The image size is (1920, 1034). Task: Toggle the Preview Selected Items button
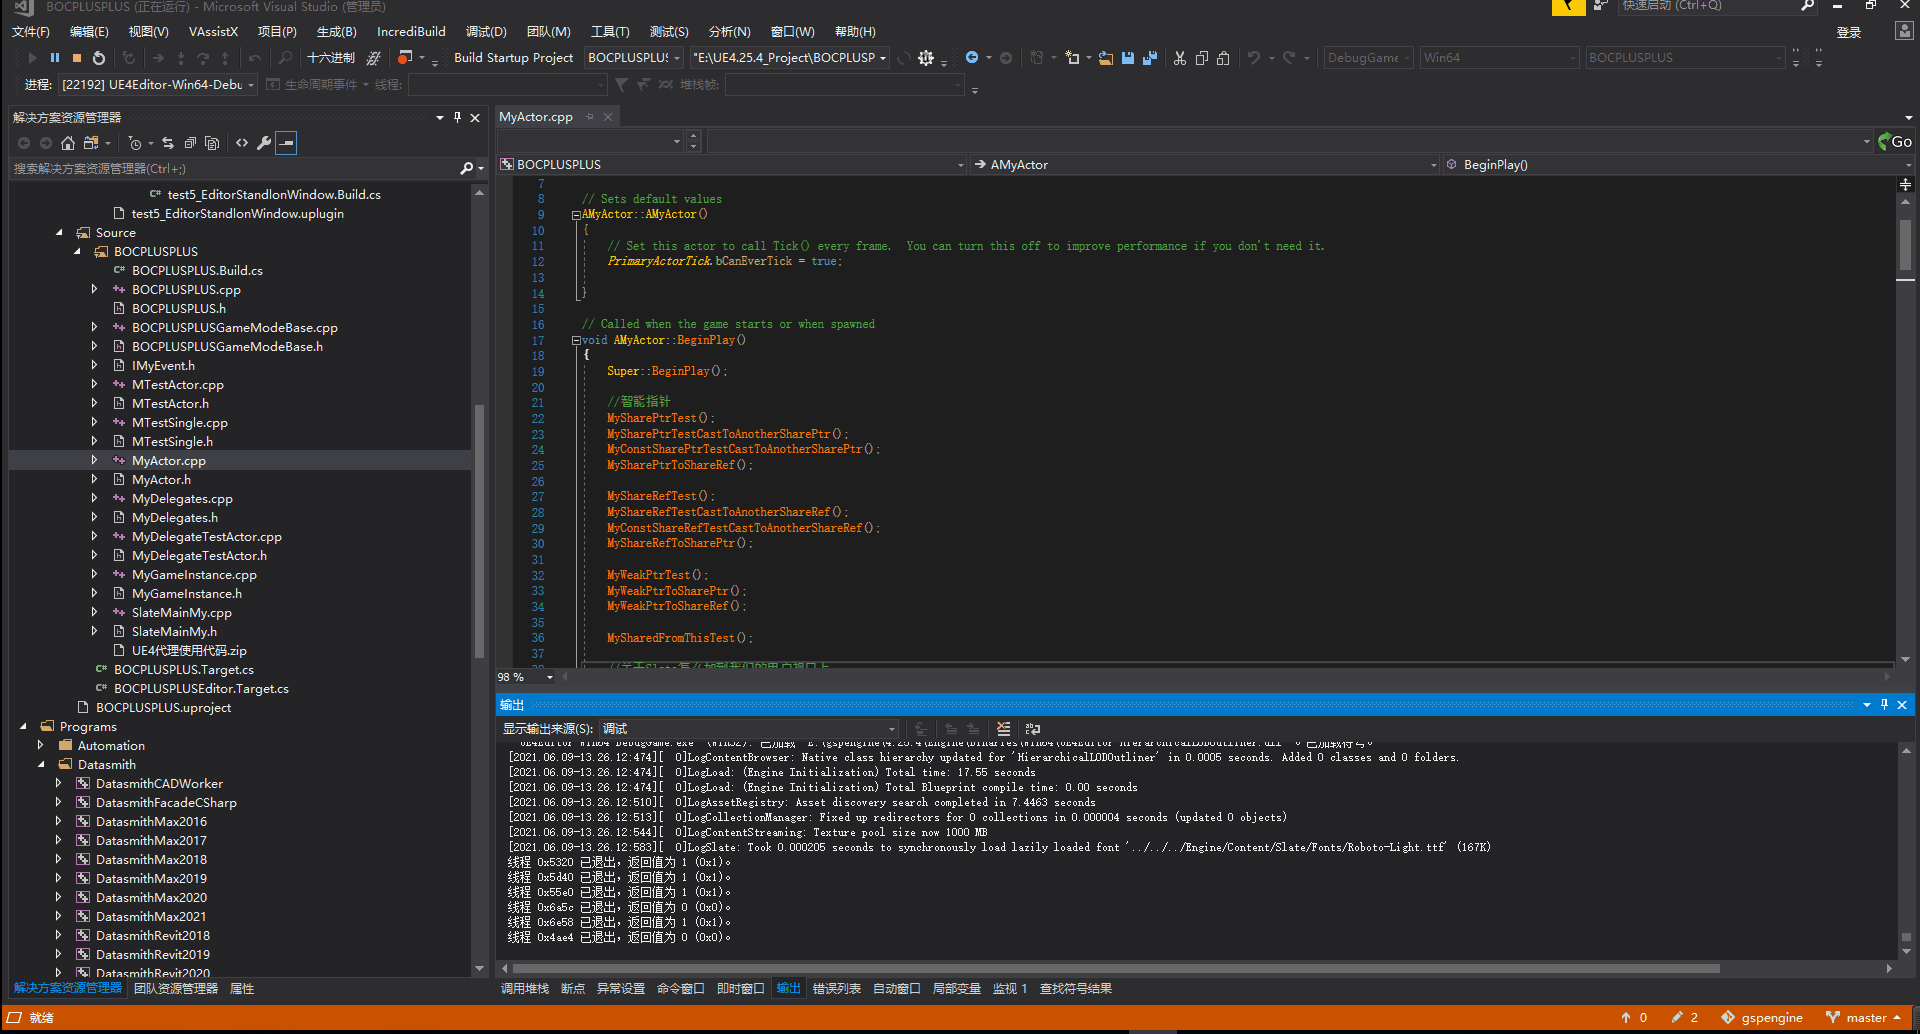click(x=285, y=142)
